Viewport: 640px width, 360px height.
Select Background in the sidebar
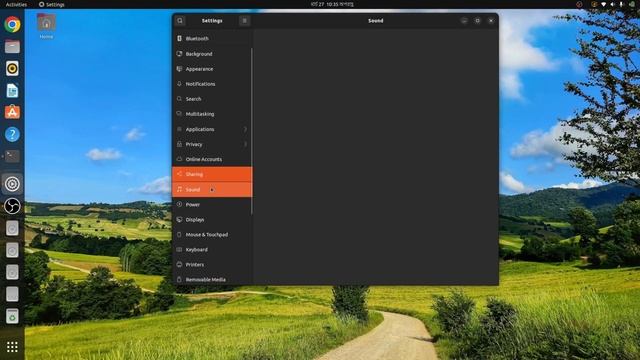[212, 54]
